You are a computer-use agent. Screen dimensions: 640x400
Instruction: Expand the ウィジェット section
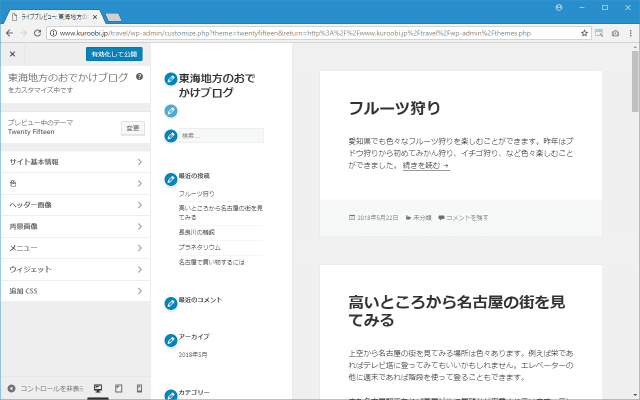tap(75, 269)
